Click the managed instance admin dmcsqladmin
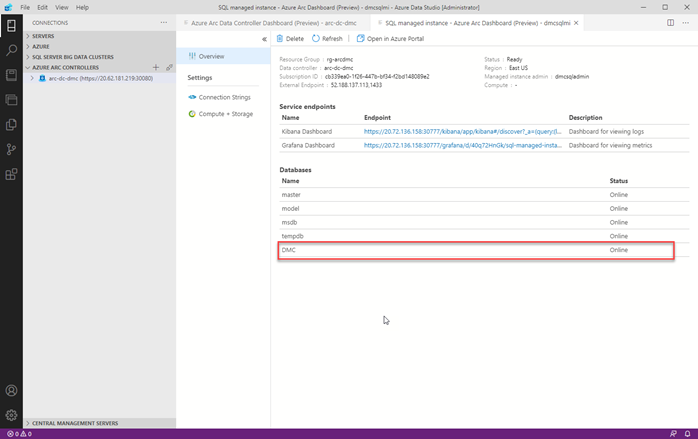This screenshot has width=698, height=439. click(x=572, y=77)
